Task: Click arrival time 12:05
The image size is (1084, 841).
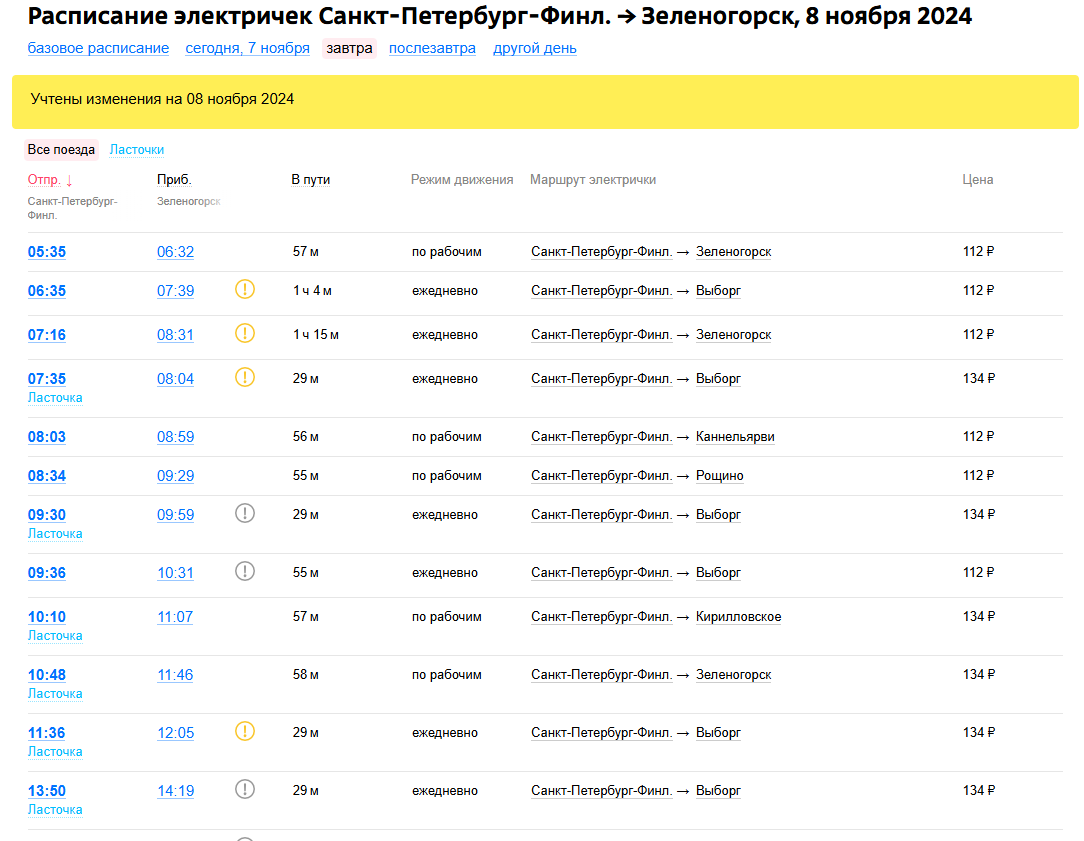Action: coord(176,733)
